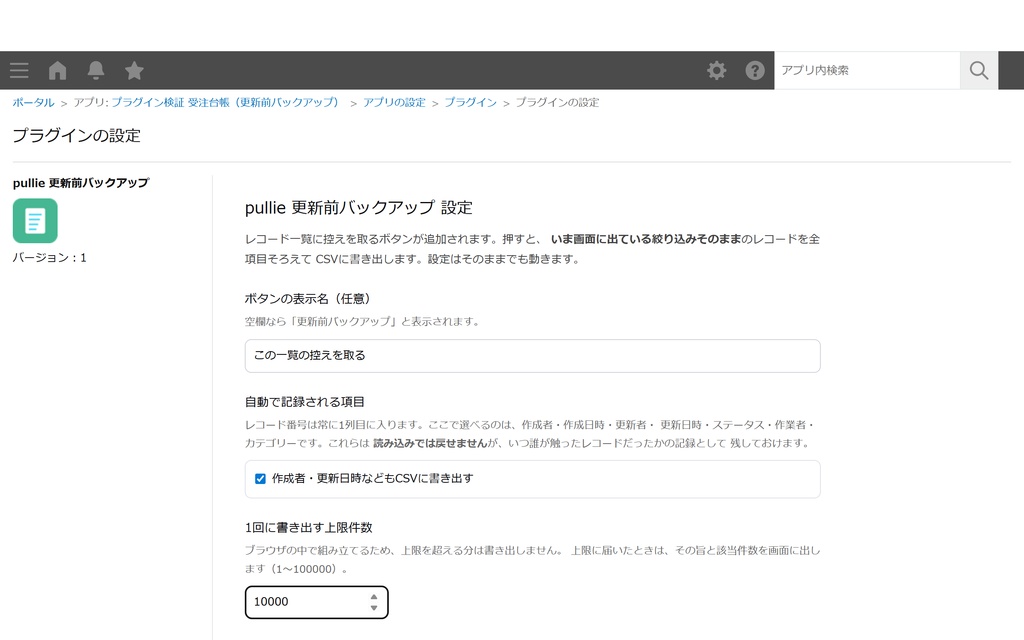Open notifications bell icon

click(96, 71)
